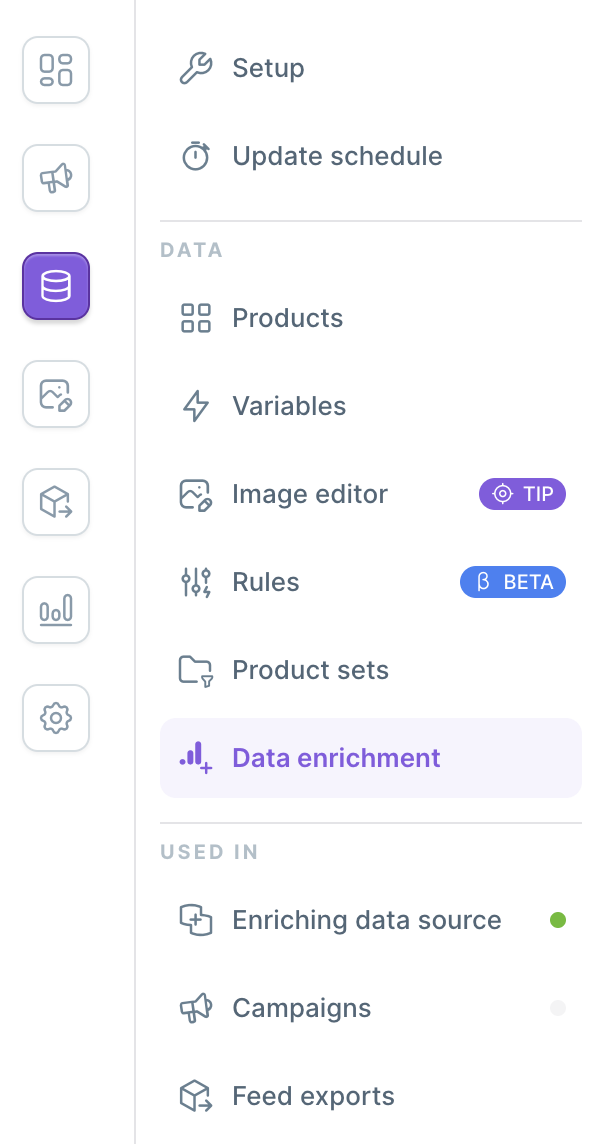The image size is (598, 1144).
Task: Open the image editor icon in the left rail
Action: pyautogui.click(x=55, y=394)
